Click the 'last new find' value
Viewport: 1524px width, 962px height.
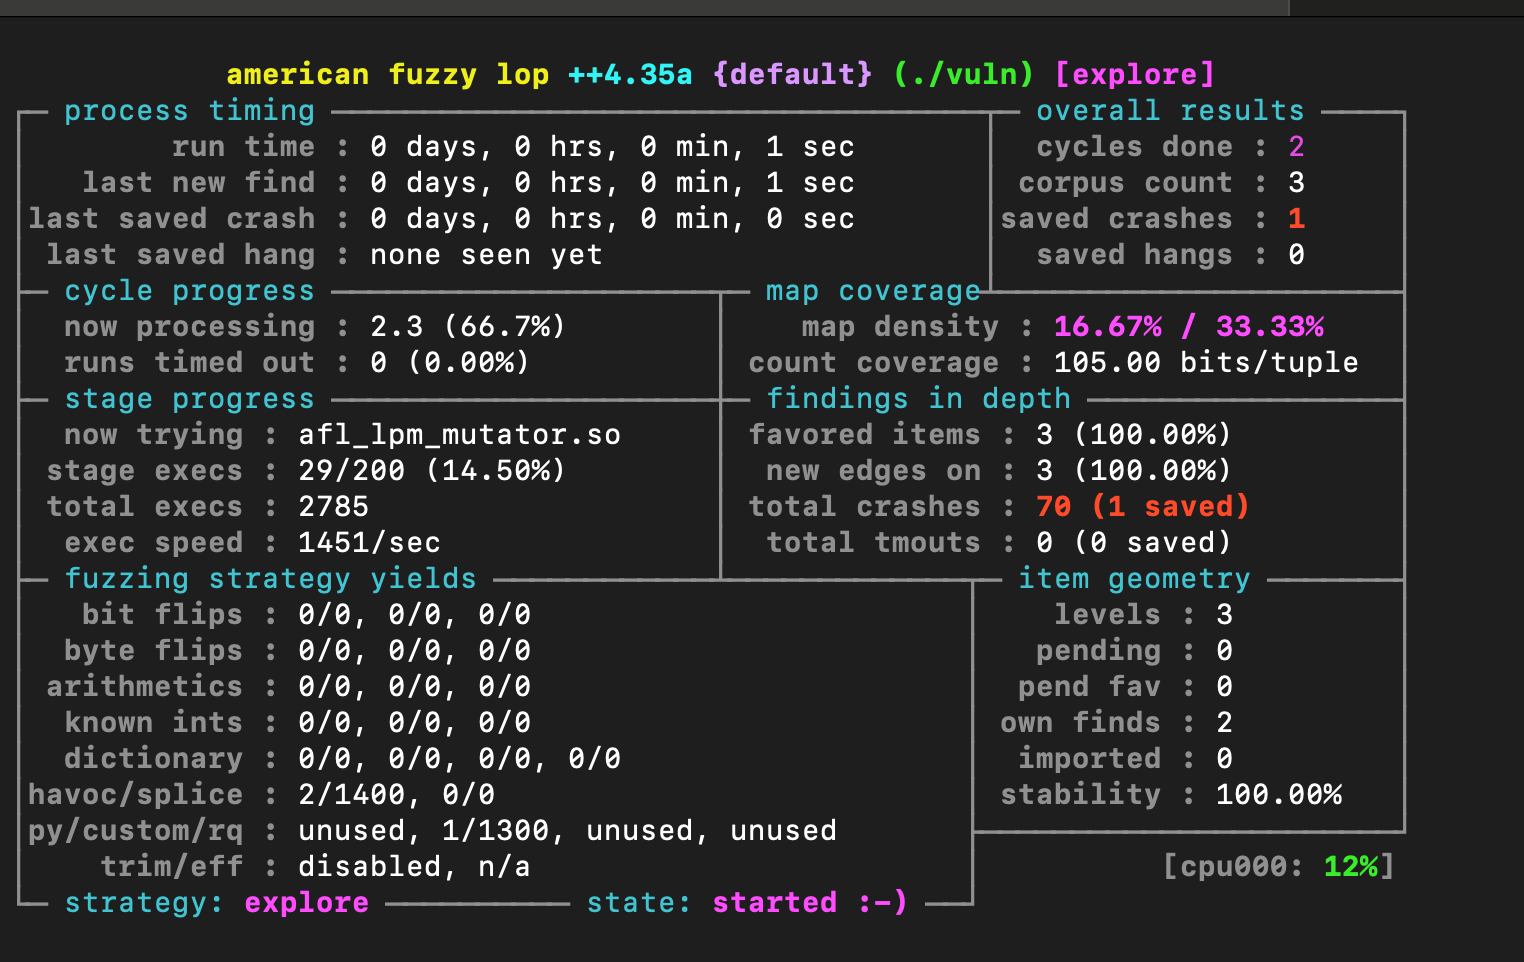tap(613, 183)
